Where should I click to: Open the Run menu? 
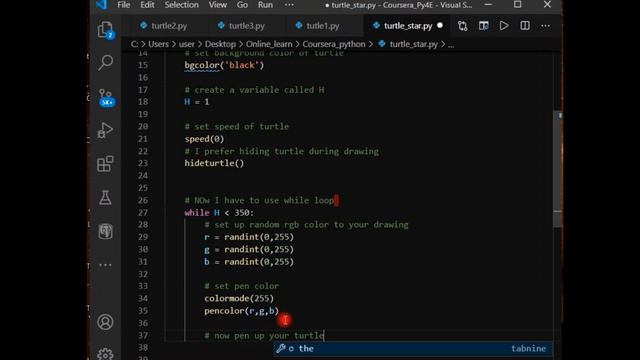click(265, 5)
